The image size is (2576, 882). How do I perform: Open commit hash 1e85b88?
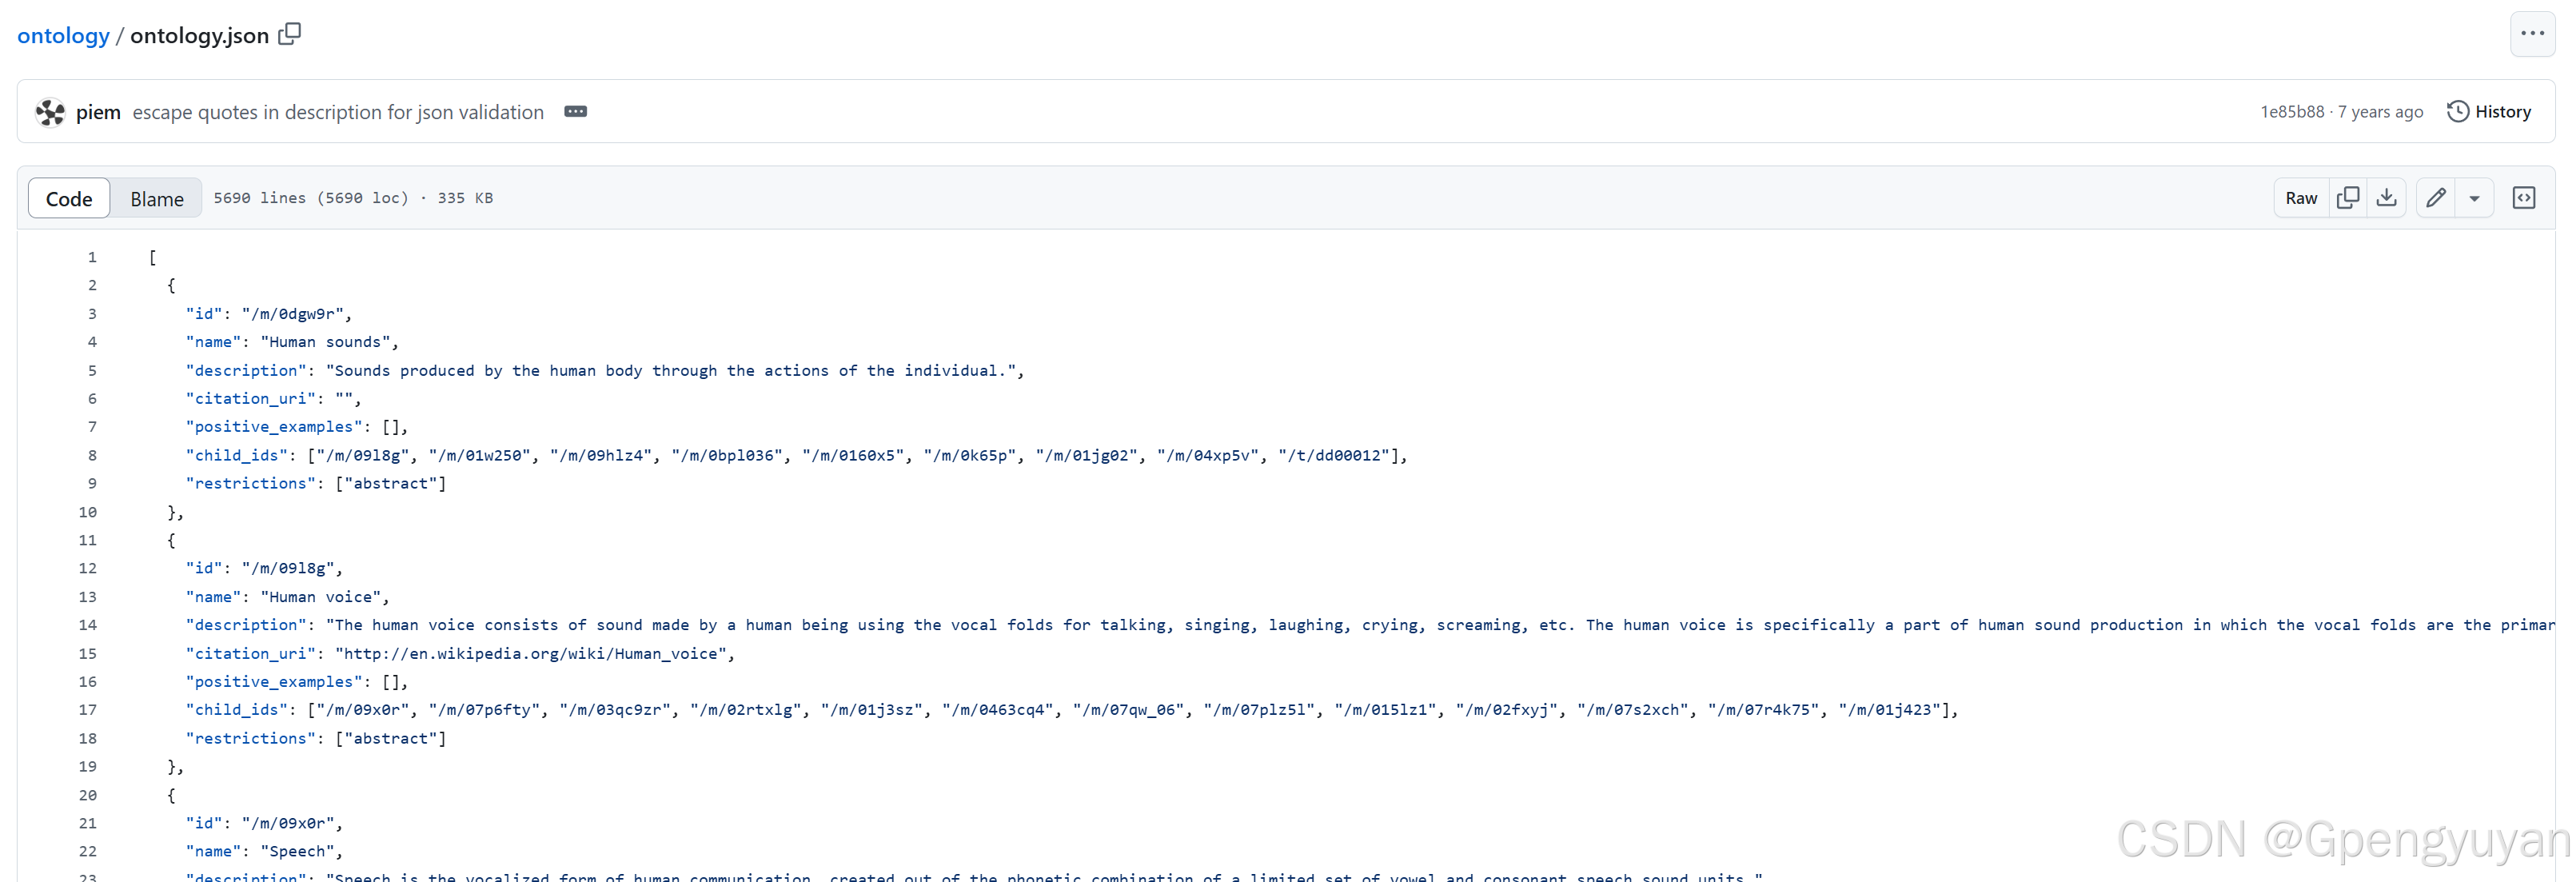click(2291, 112)
